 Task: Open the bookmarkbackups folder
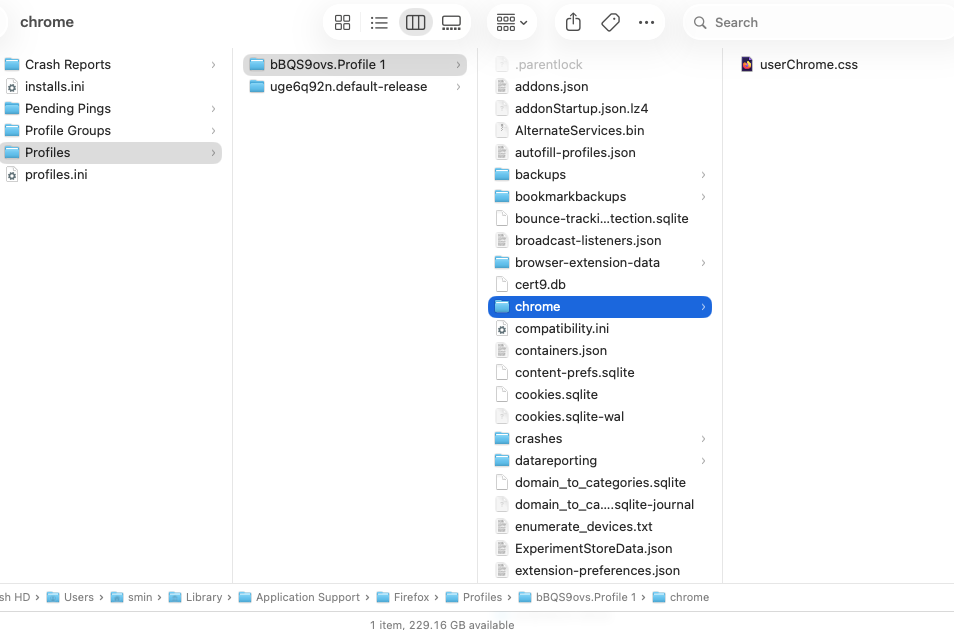click(x=569, y=196)
